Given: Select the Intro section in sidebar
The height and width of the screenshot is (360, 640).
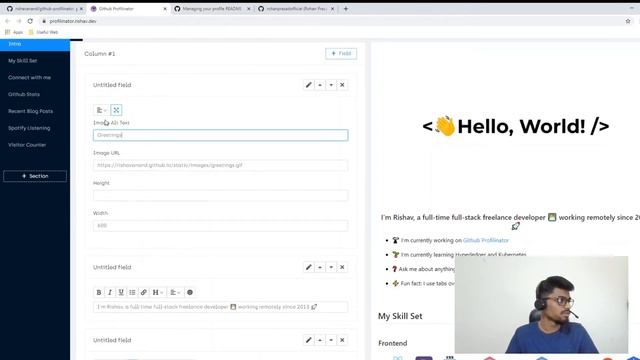Looking at the screenshot, I should (35, 44).
